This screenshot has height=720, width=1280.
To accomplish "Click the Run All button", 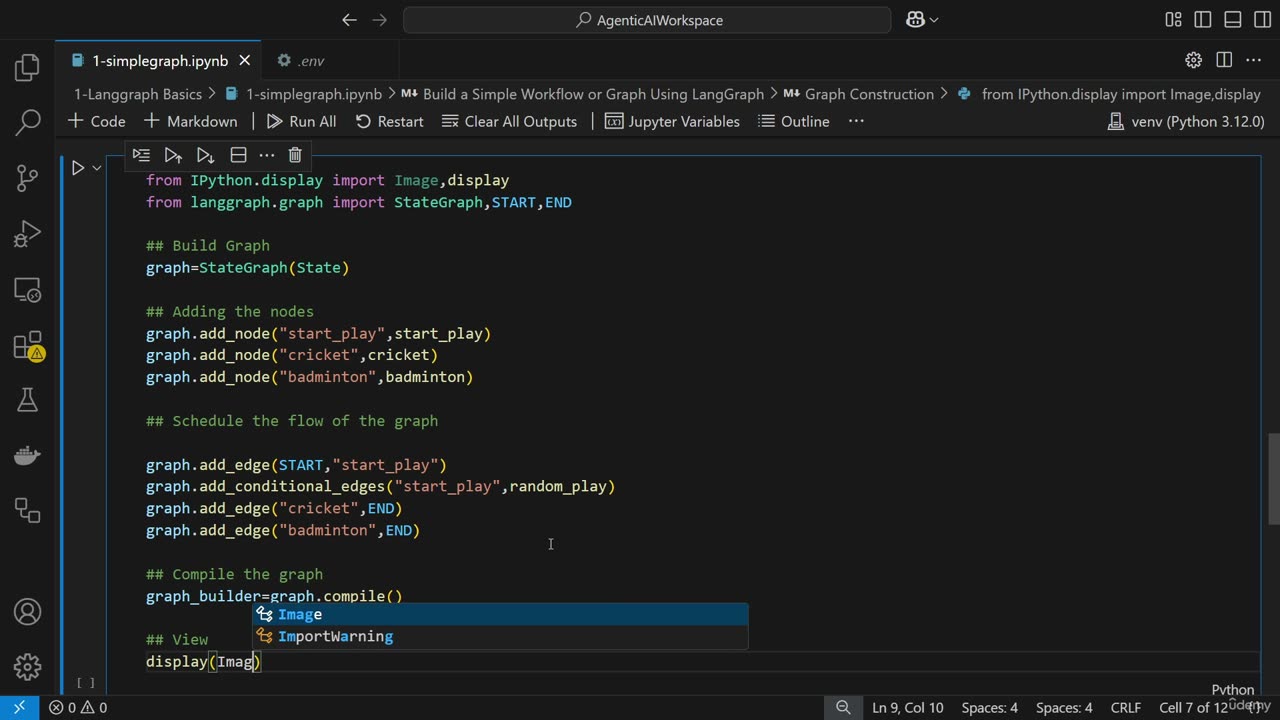I will [301, 121].
